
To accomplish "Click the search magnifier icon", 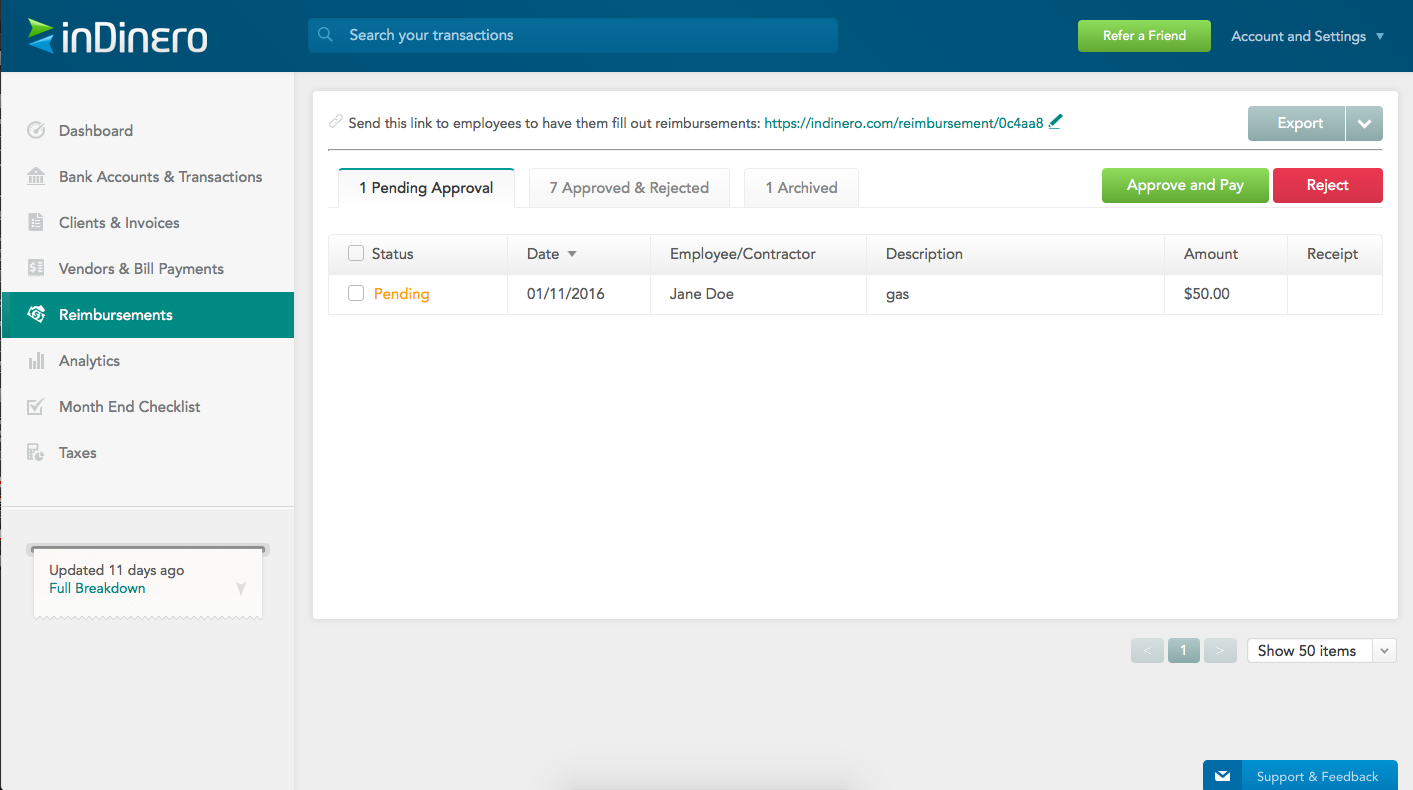I will coord(325,35).
